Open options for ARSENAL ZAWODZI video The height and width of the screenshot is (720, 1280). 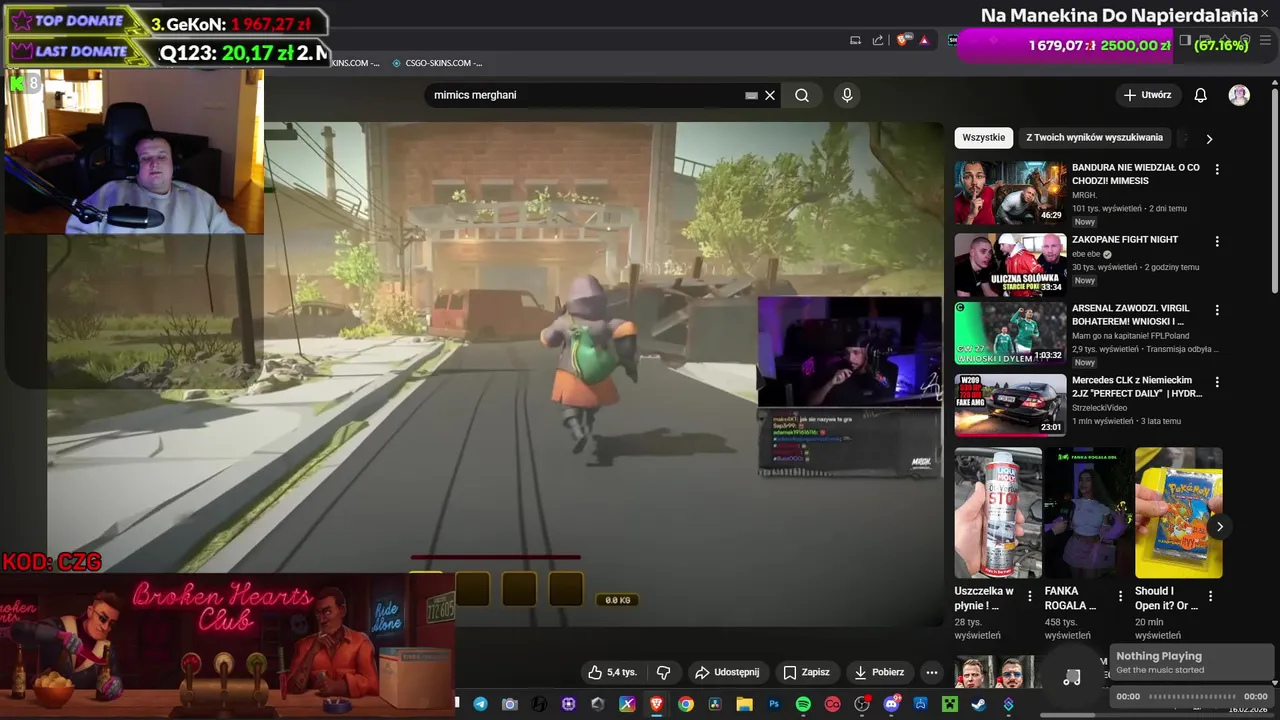coord(1217,311)
